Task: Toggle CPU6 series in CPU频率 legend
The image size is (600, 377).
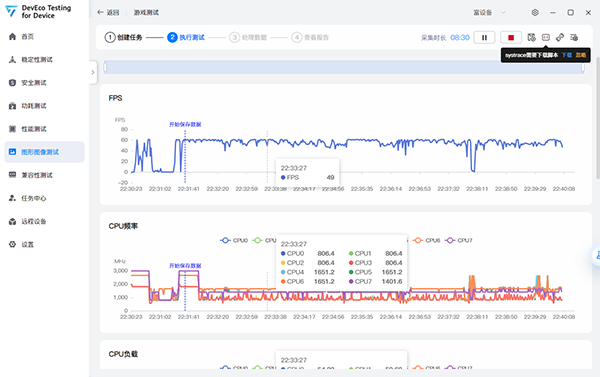Action: 427,240
